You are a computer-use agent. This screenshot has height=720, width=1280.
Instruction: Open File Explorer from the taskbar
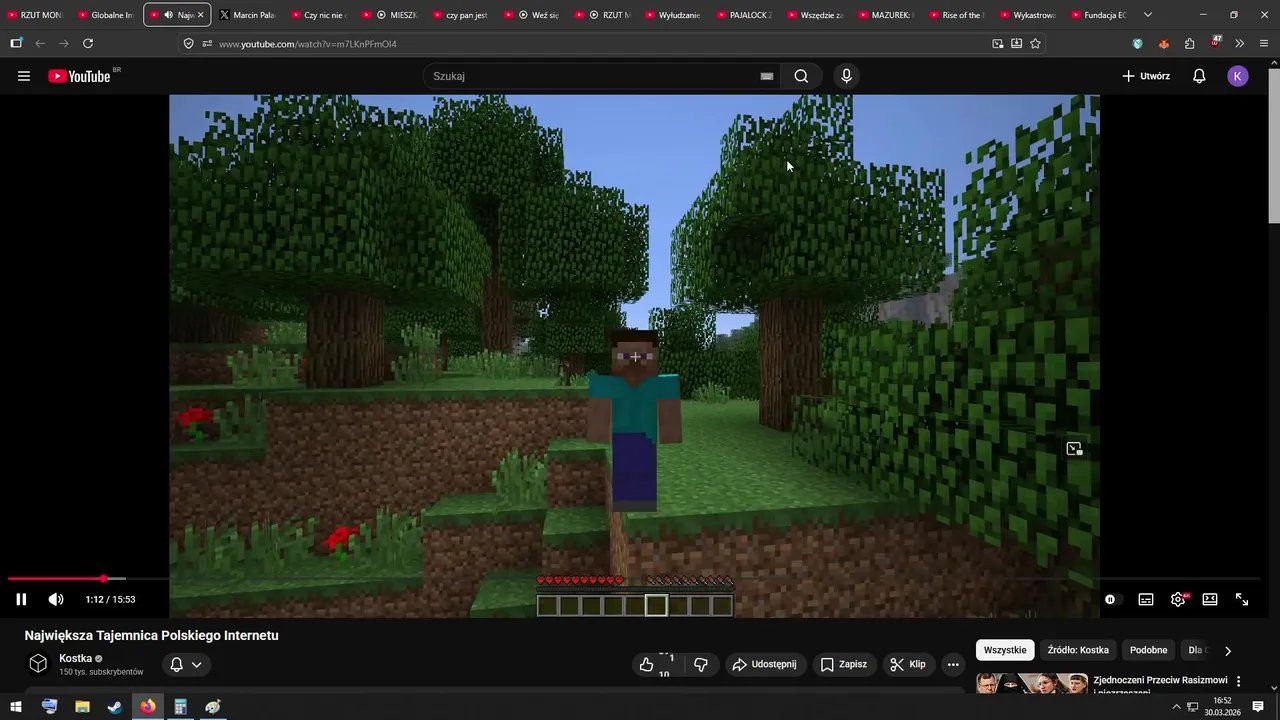[82, 707]
